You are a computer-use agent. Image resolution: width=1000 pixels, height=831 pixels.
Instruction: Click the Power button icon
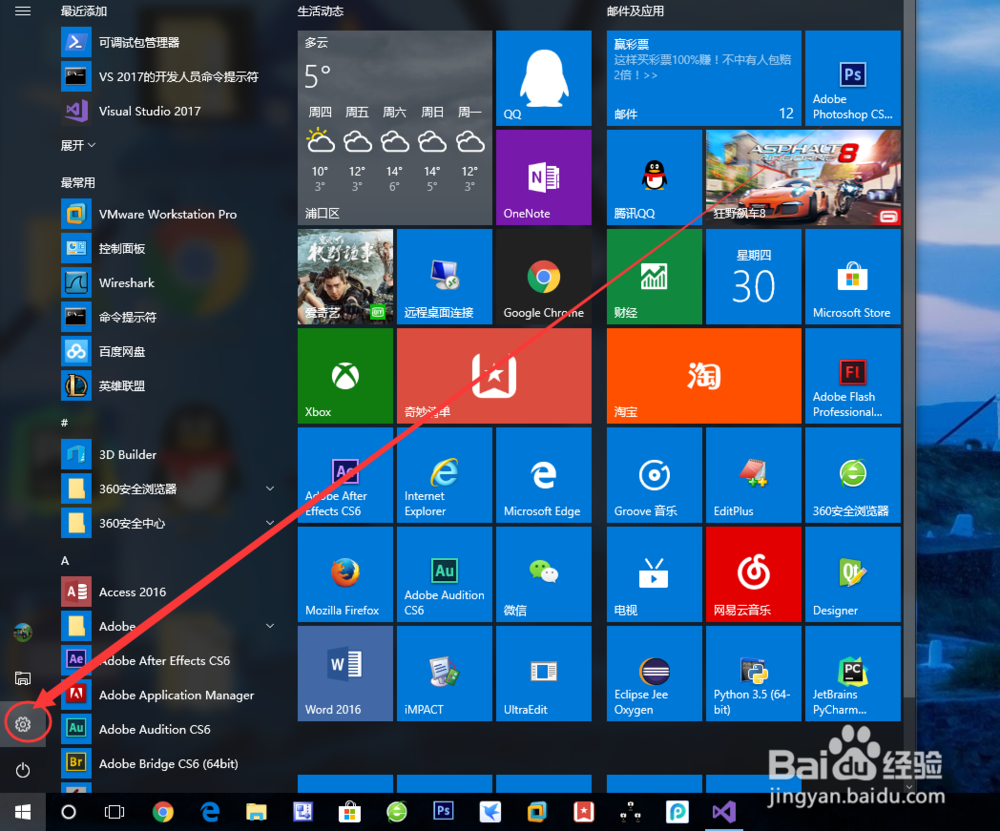pos(23,770)
